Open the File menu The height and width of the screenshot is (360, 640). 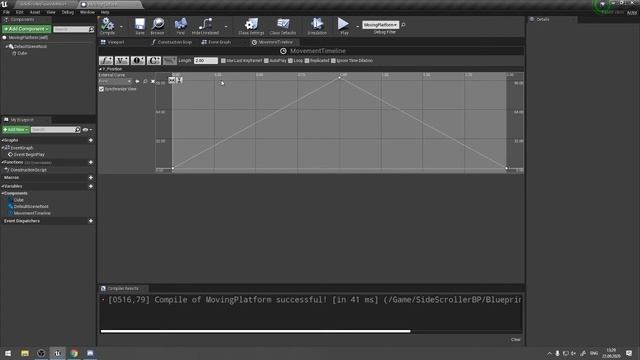point(7,12)
